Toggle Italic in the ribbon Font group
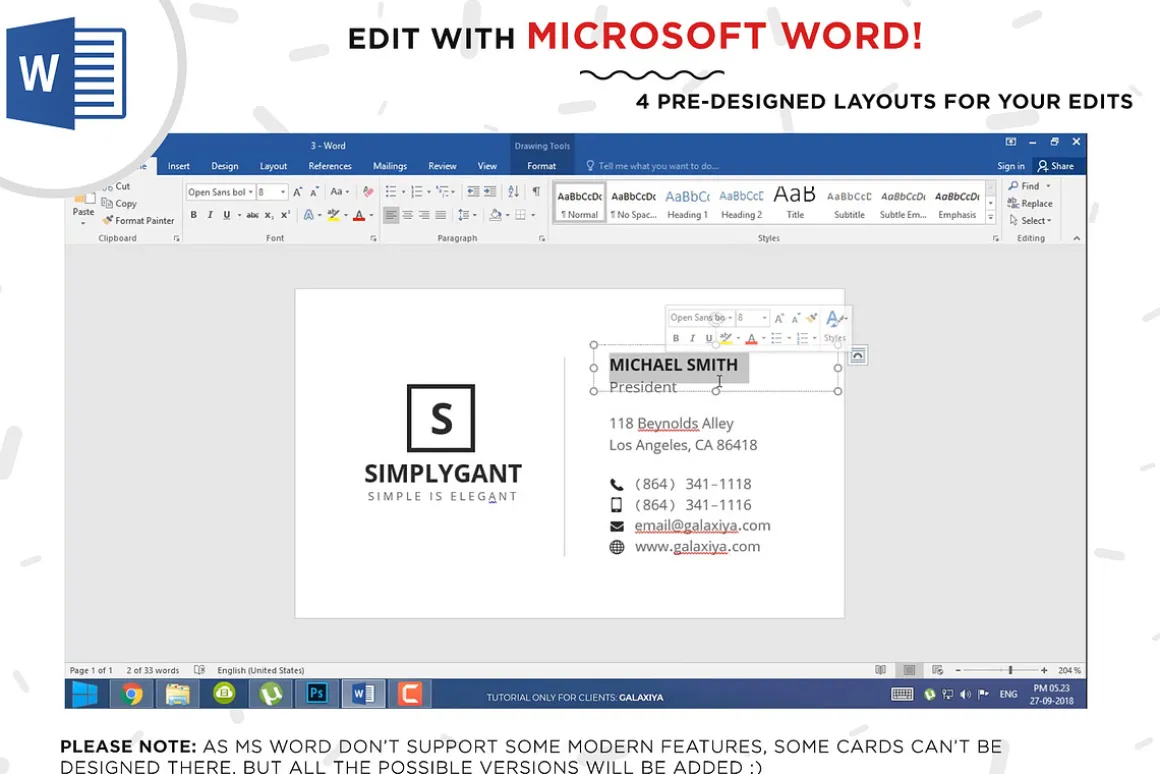This screenshot has height=774, width=1160. tap(210, 215)
